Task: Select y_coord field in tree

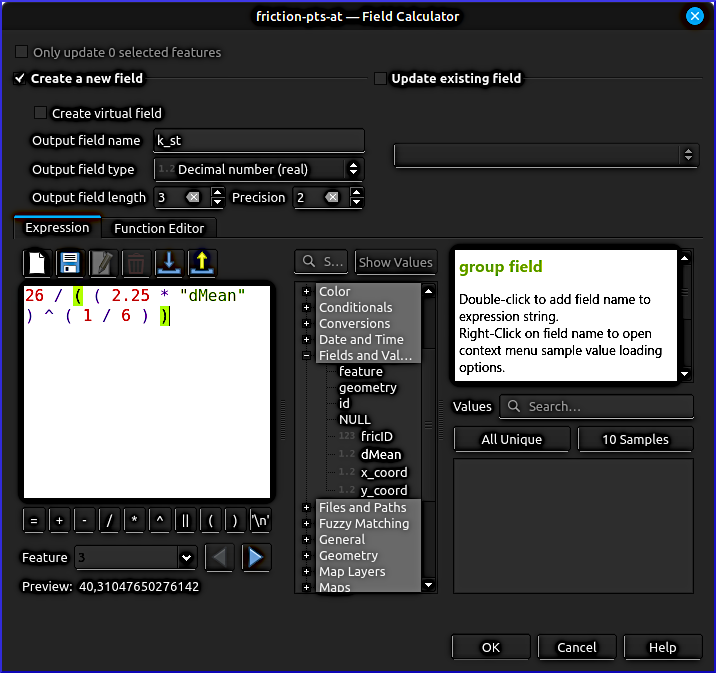Action: 384,490
